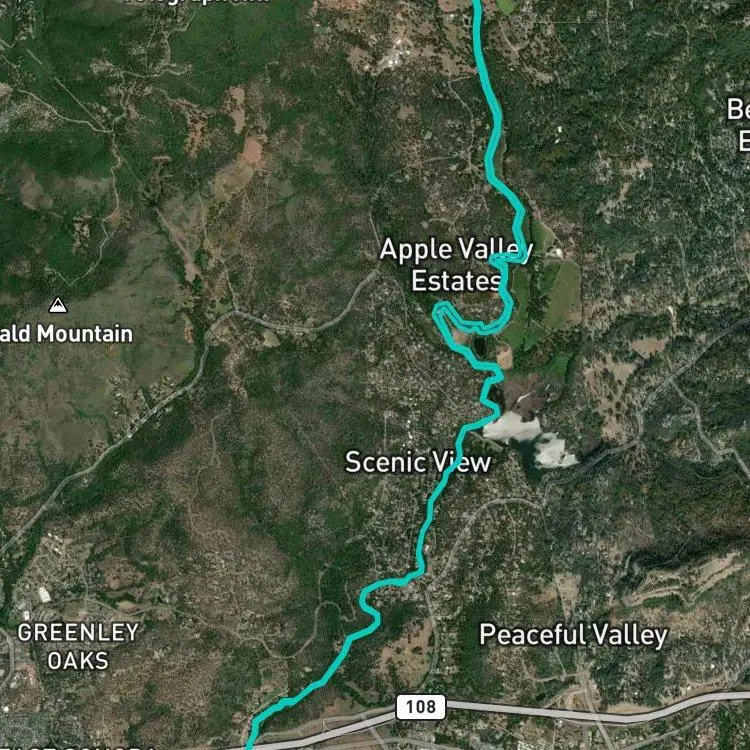Tap the large white dry reservoir bed beside route

pyautogui.click(x=512, y=427)
